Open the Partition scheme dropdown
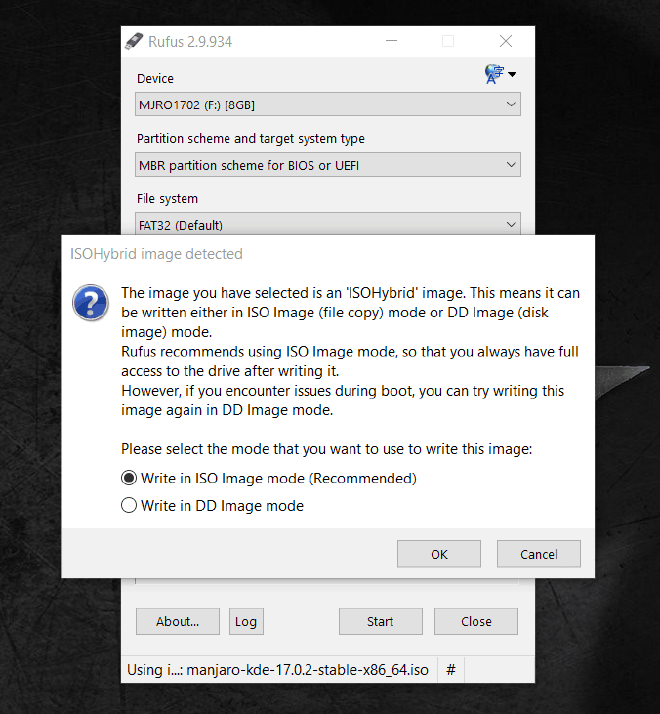Screen dimensions: 660x714 pyautogui.click(x=328, y=165)
